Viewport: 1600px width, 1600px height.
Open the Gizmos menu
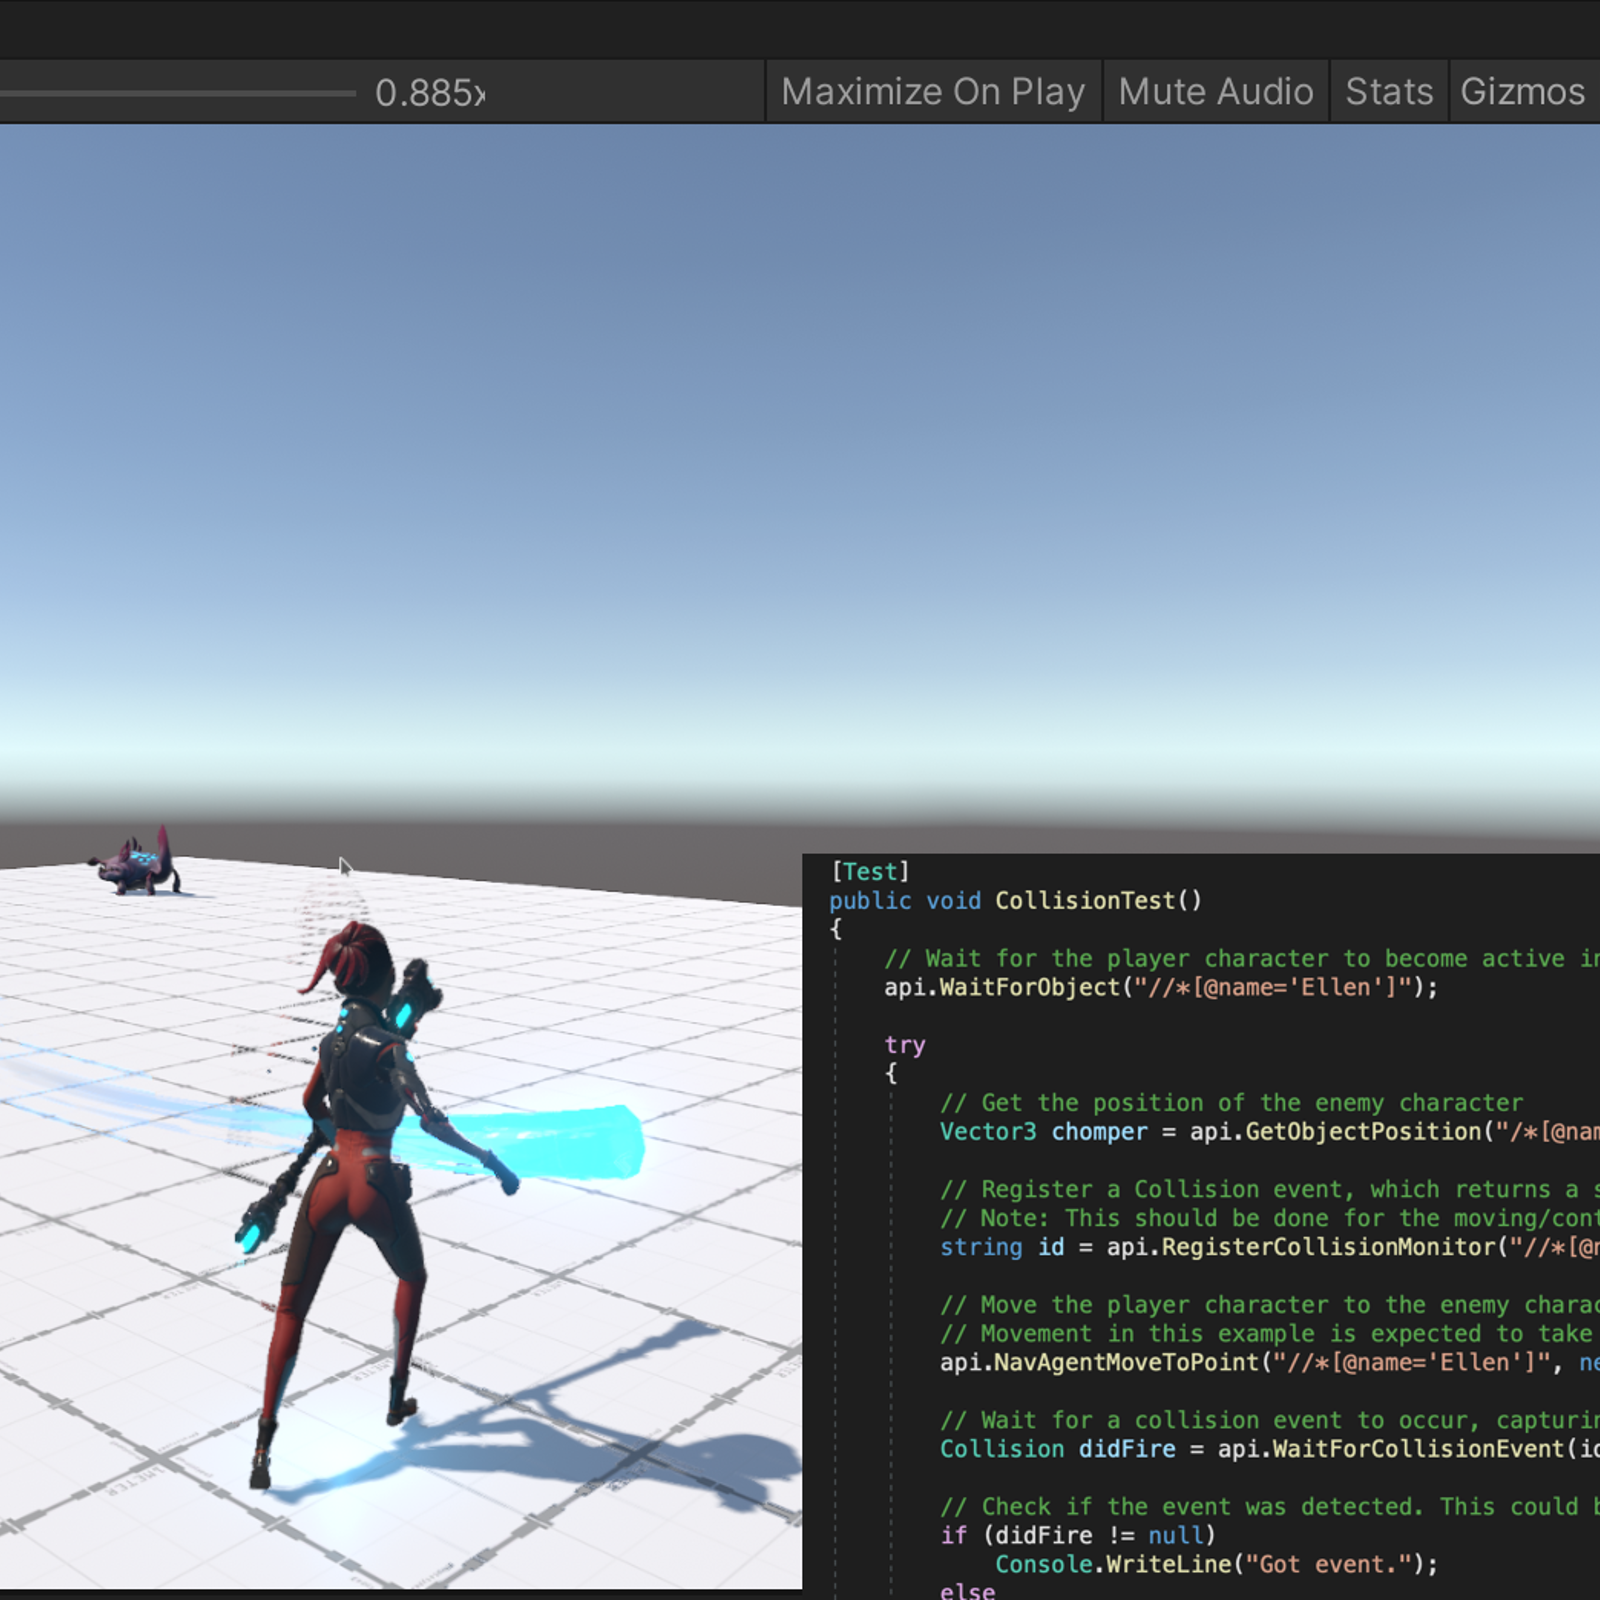pyautogui.click(x=1522, y=92)
